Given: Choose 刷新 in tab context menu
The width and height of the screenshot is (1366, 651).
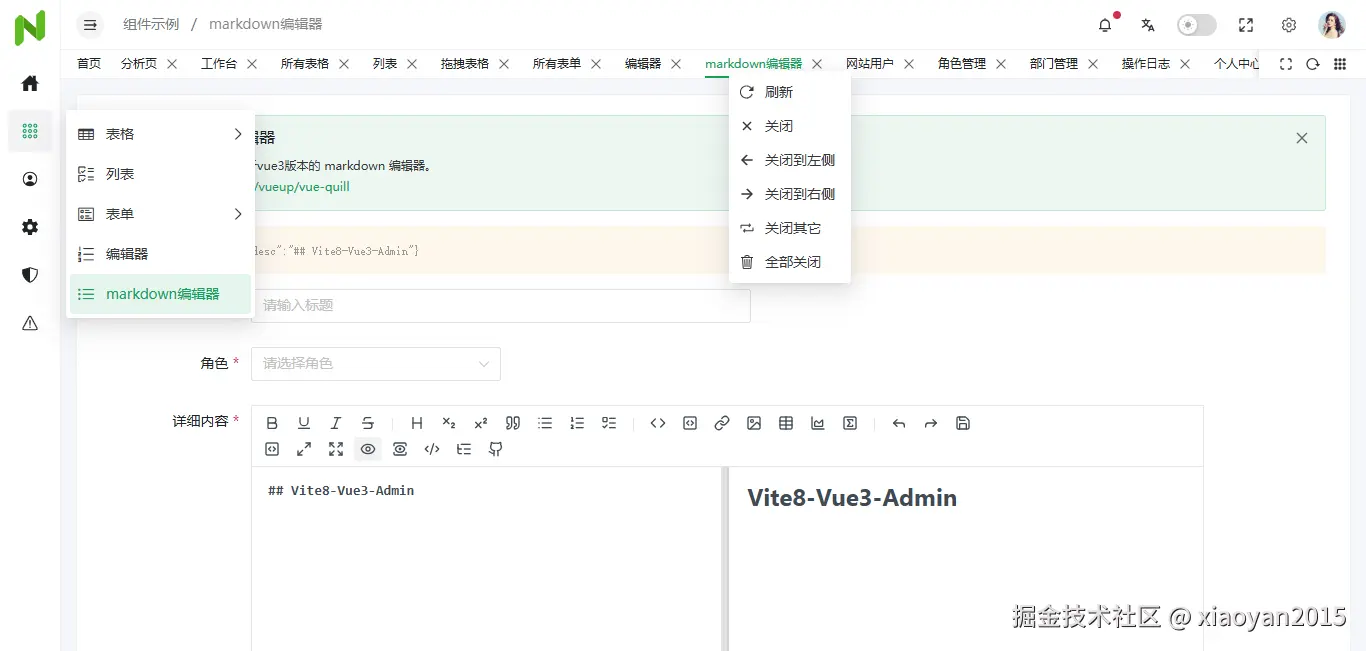Looking at the screenshot, I should (790, 92).
